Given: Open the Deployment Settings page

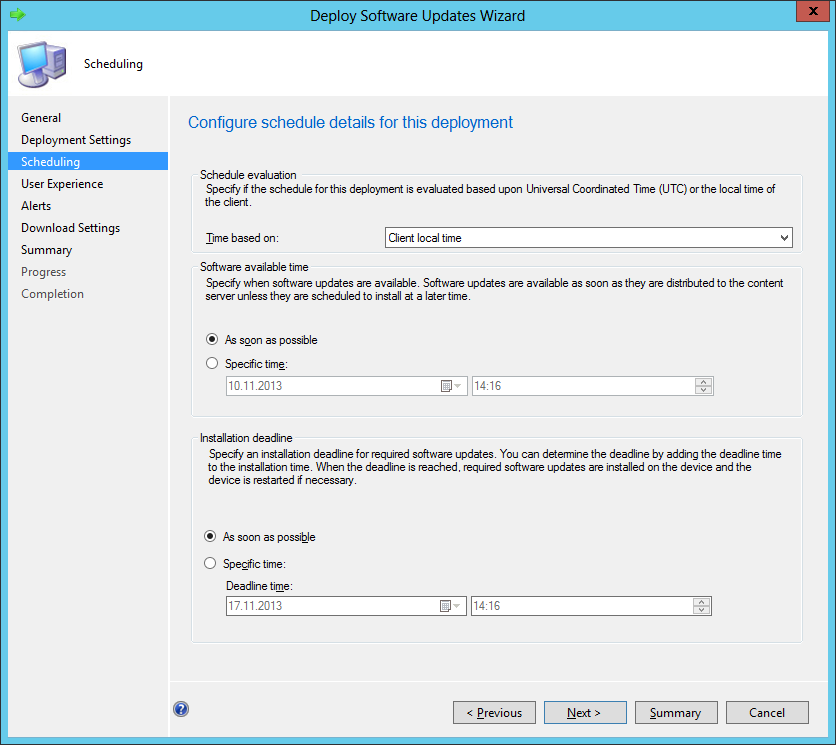Looking at the screenshot, I should (x=76, y=140).
